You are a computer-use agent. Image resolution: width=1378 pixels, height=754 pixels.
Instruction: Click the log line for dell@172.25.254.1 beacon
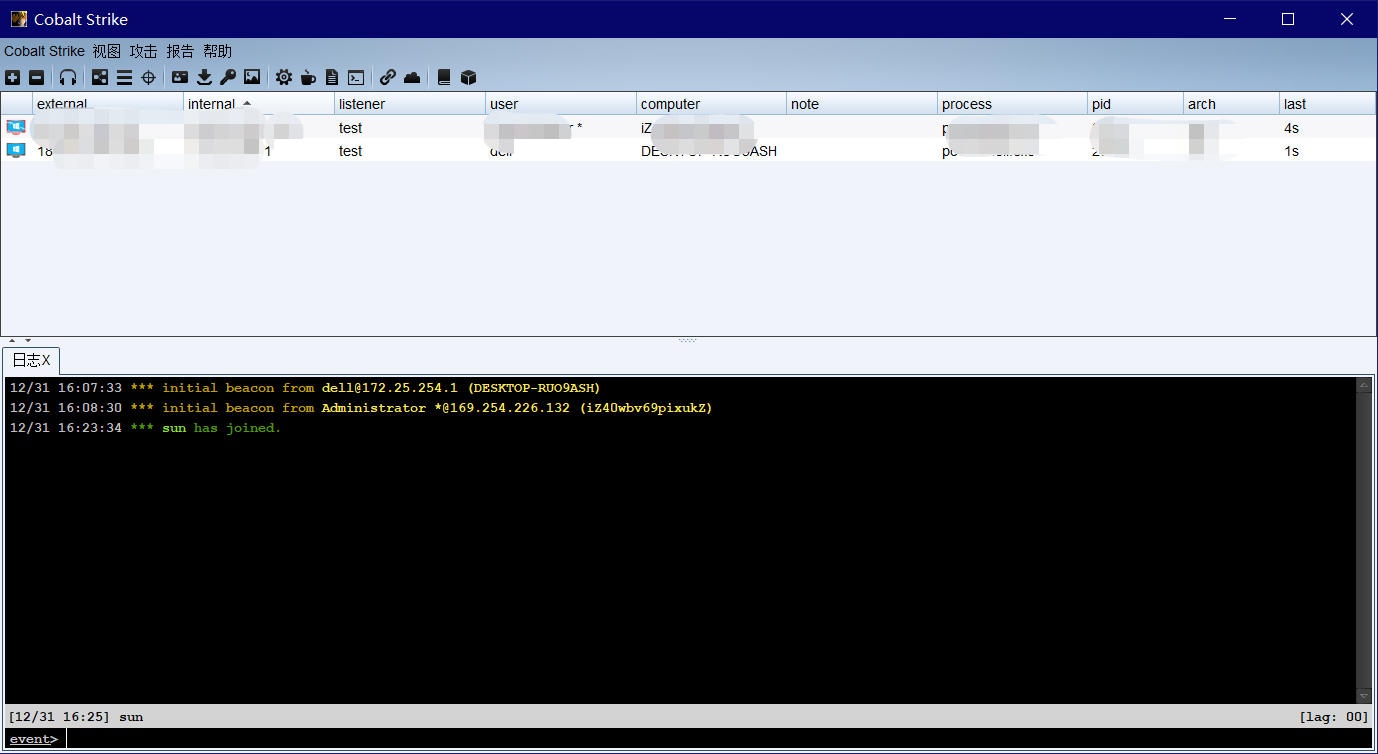pyautogui.click(x=305, y=388)
